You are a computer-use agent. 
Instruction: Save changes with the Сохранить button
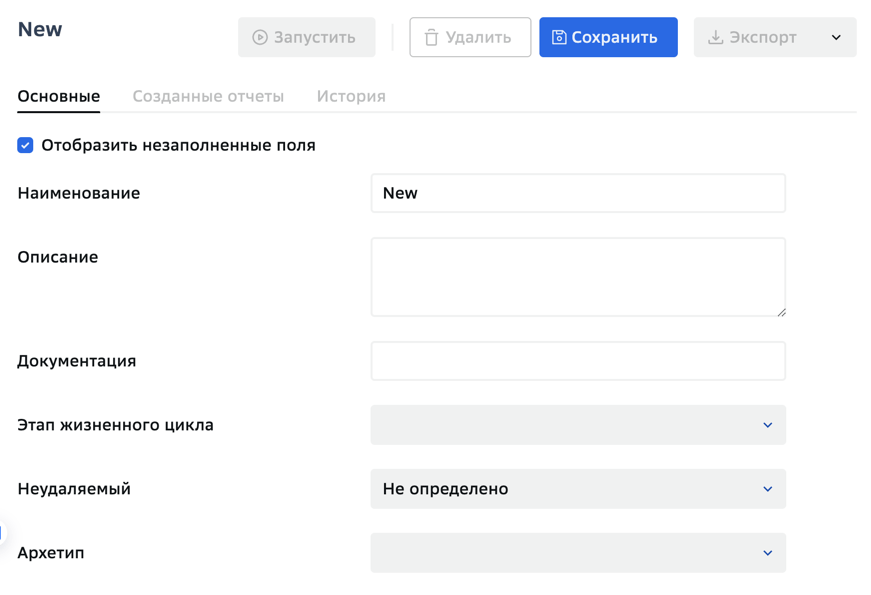[x=608, y=37]
